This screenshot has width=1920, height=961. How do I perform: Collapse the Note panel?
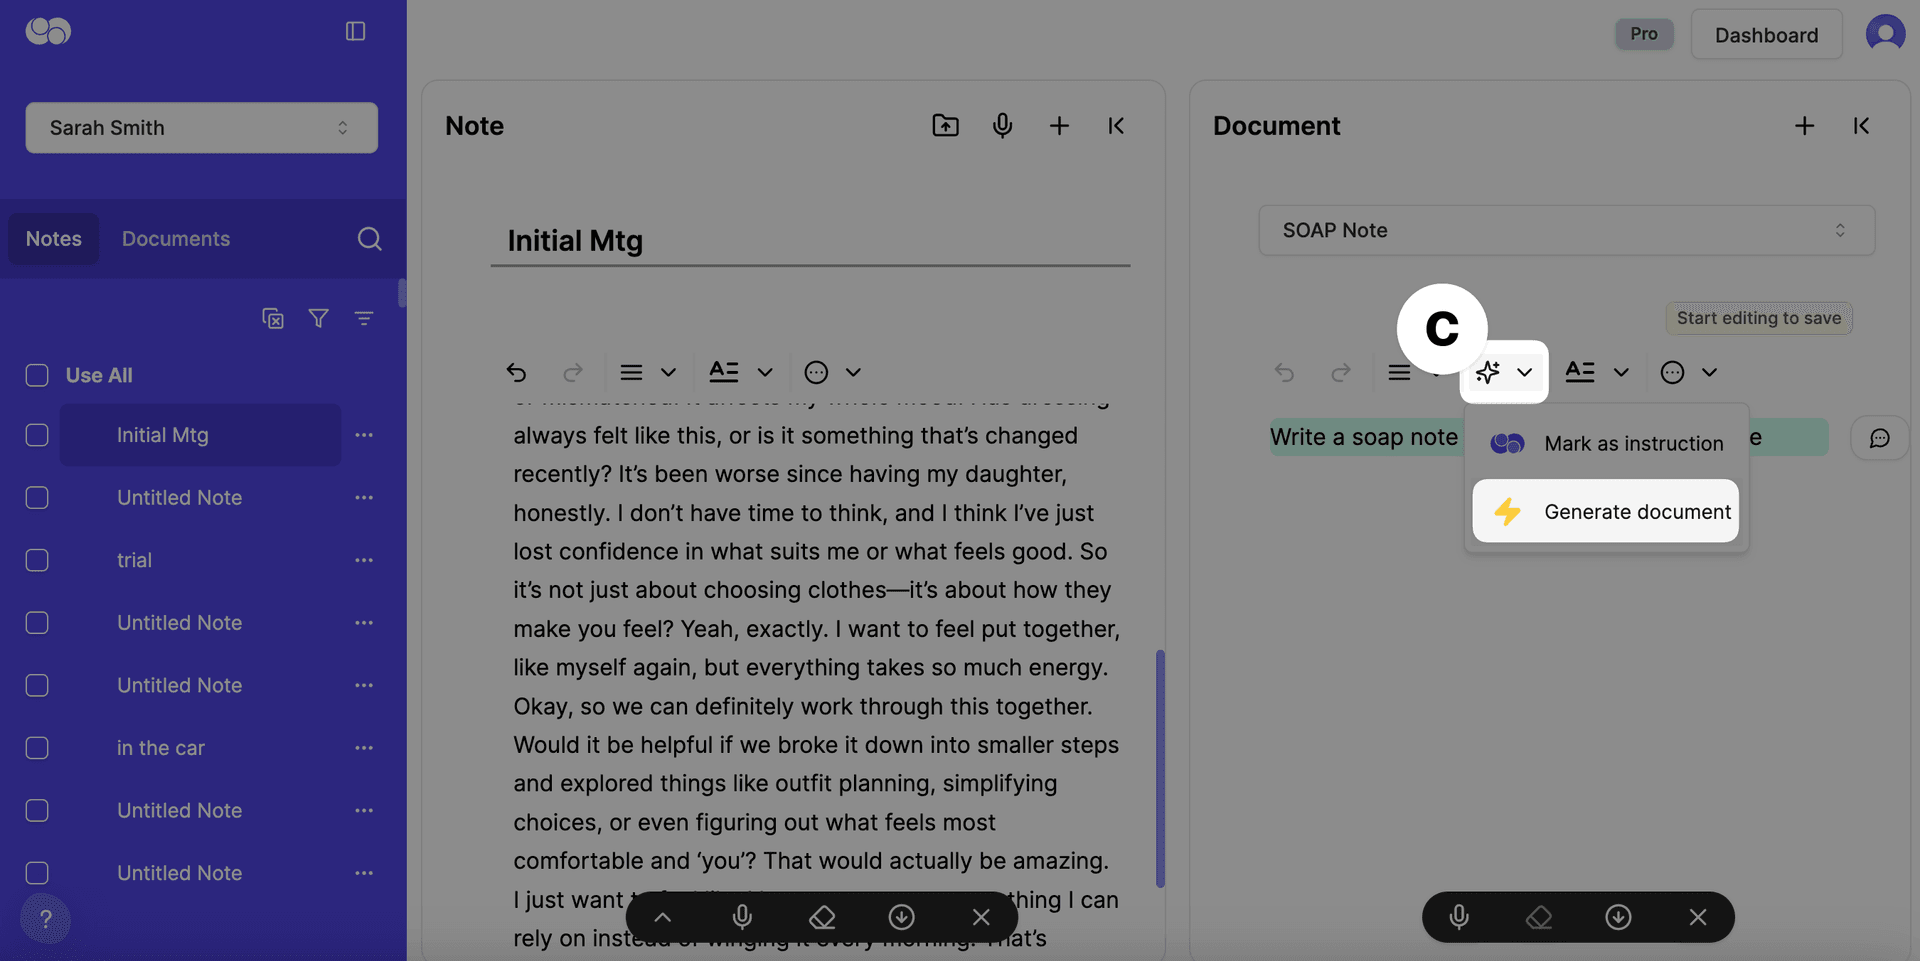[1116, 125]
